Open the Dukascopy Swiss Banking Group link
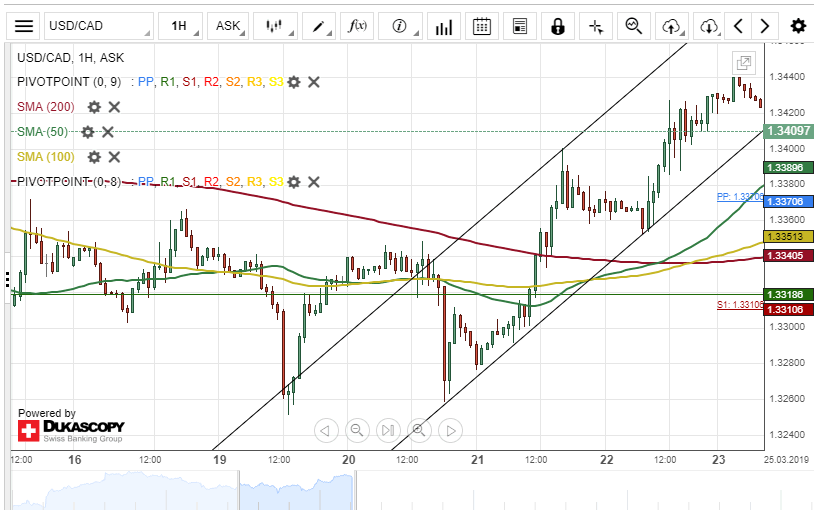This screenshot has width=821, height=511. pyautogui.click(x=71, y=431)
